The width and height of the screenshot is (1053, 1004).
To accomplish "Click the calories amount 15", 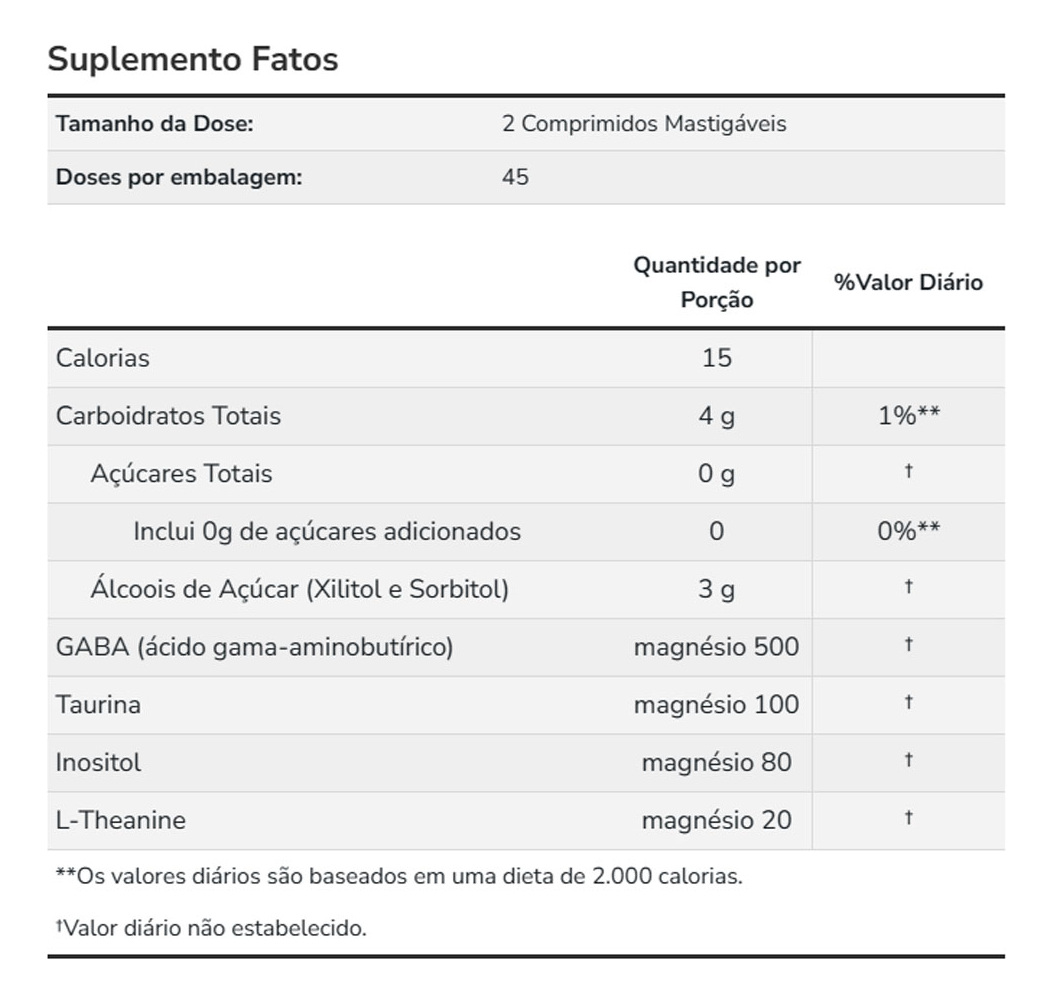I will click(x=717, y=358).
